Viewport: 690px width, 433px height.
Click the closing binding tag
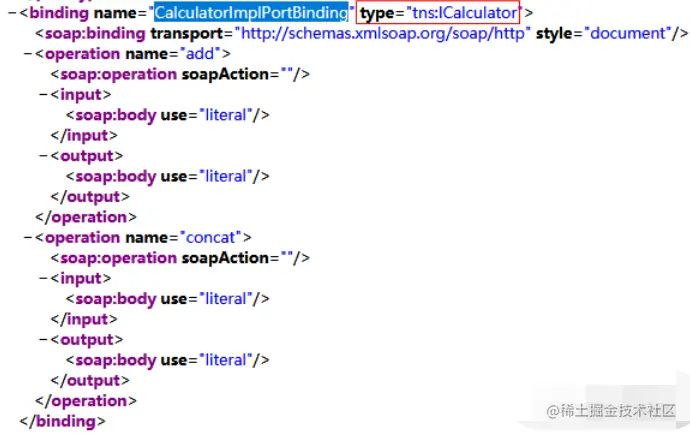pos(62,421)
